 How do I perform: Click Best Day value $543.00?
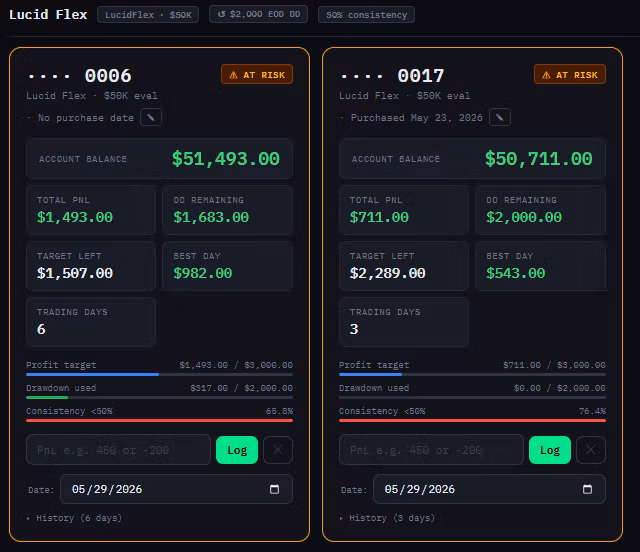point(516,273)
